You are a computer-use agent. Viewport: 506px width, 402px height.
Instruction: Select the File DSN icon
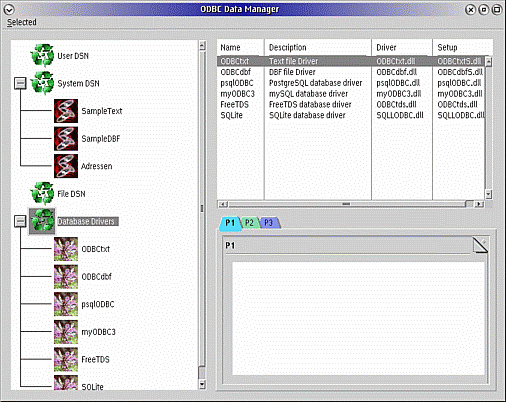tap(42, 193)
